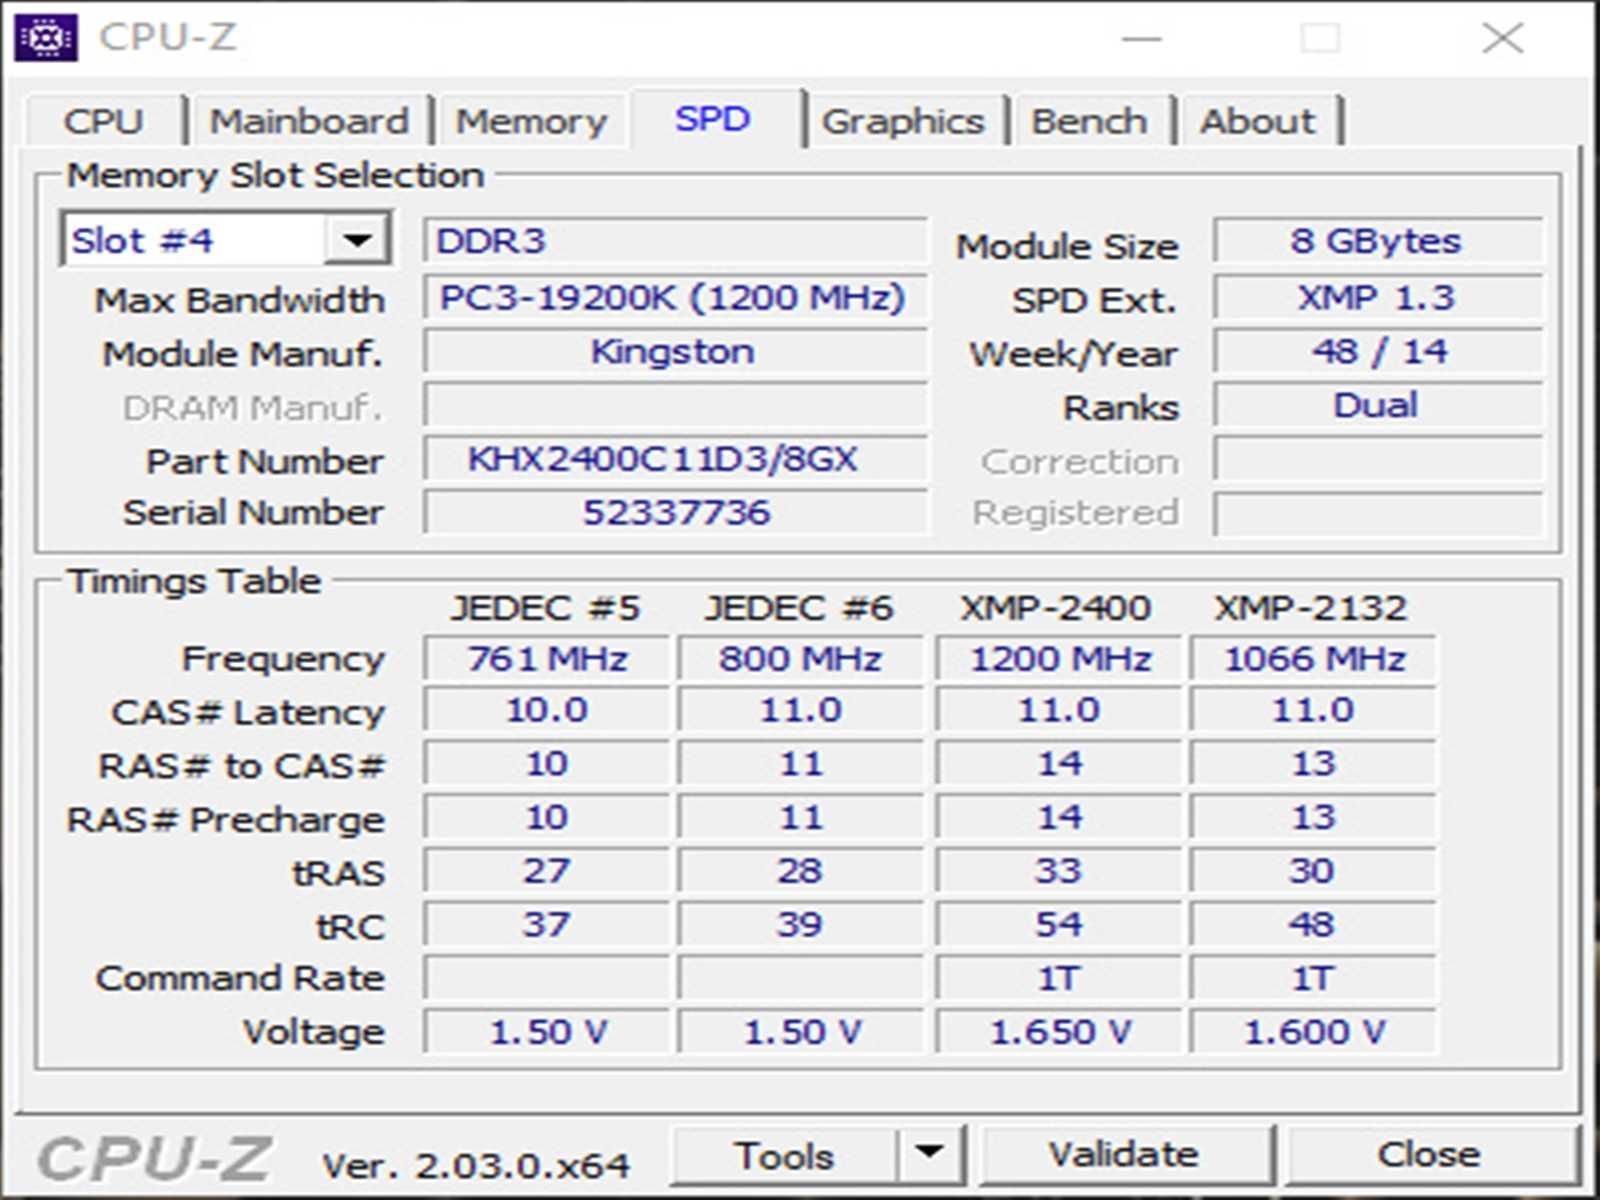Viewport: 1600px width, 1200px height.
Task: Select the XMP 1.3 SPD Ext. value
Action: [x=1378, y=297]
